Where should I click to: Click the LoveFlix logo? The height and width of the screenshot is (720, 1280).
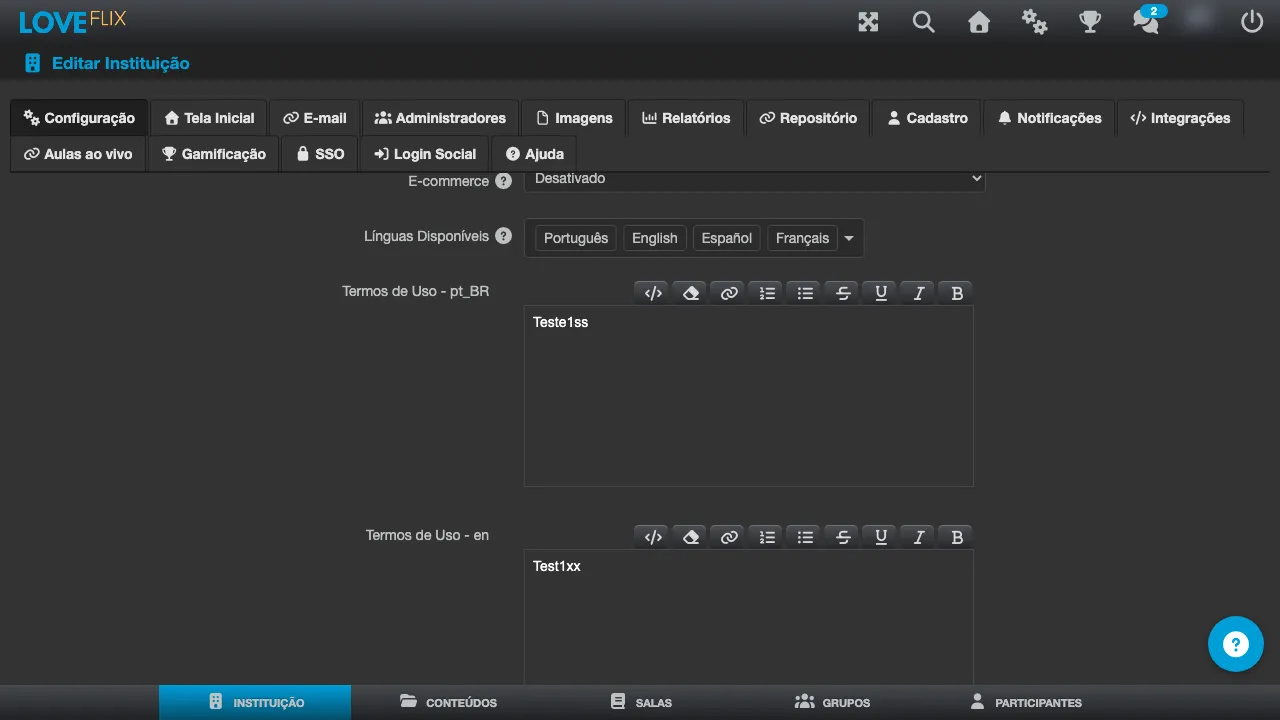click(x=73, y=20)
